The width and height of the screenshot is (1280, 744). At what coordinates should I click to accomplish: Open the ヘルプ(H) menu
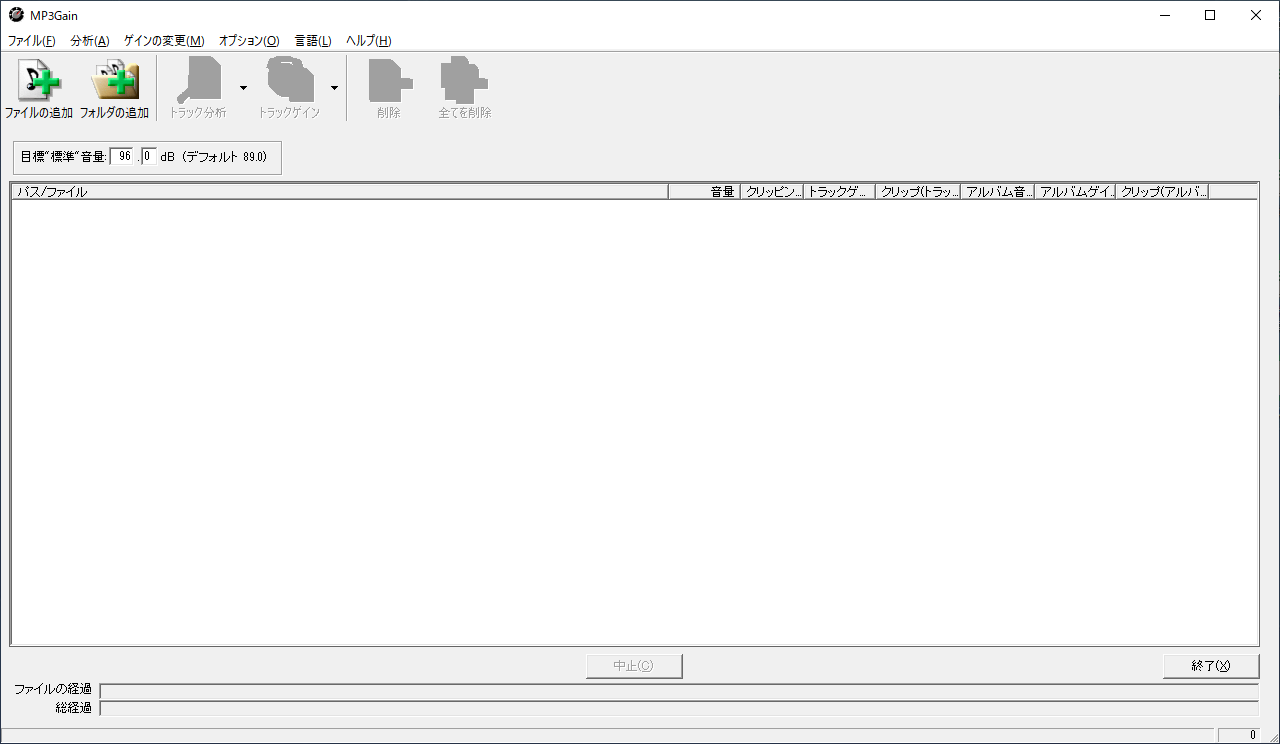(368, 41)
